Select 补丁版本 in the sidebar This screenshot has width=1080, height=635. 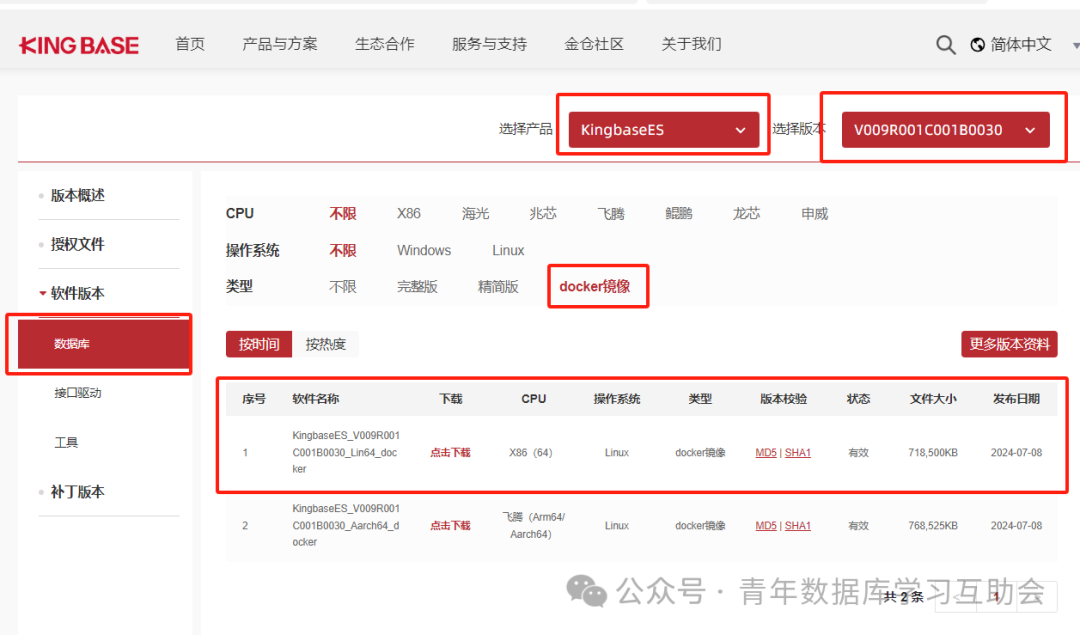coord(78,492)
